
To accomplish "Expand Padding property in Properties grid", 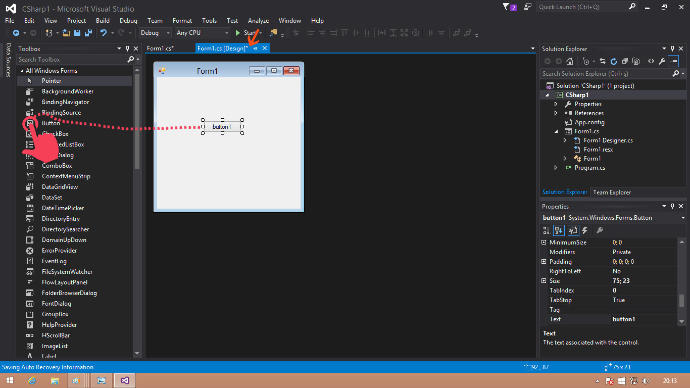I will click(x=544, y=261).
